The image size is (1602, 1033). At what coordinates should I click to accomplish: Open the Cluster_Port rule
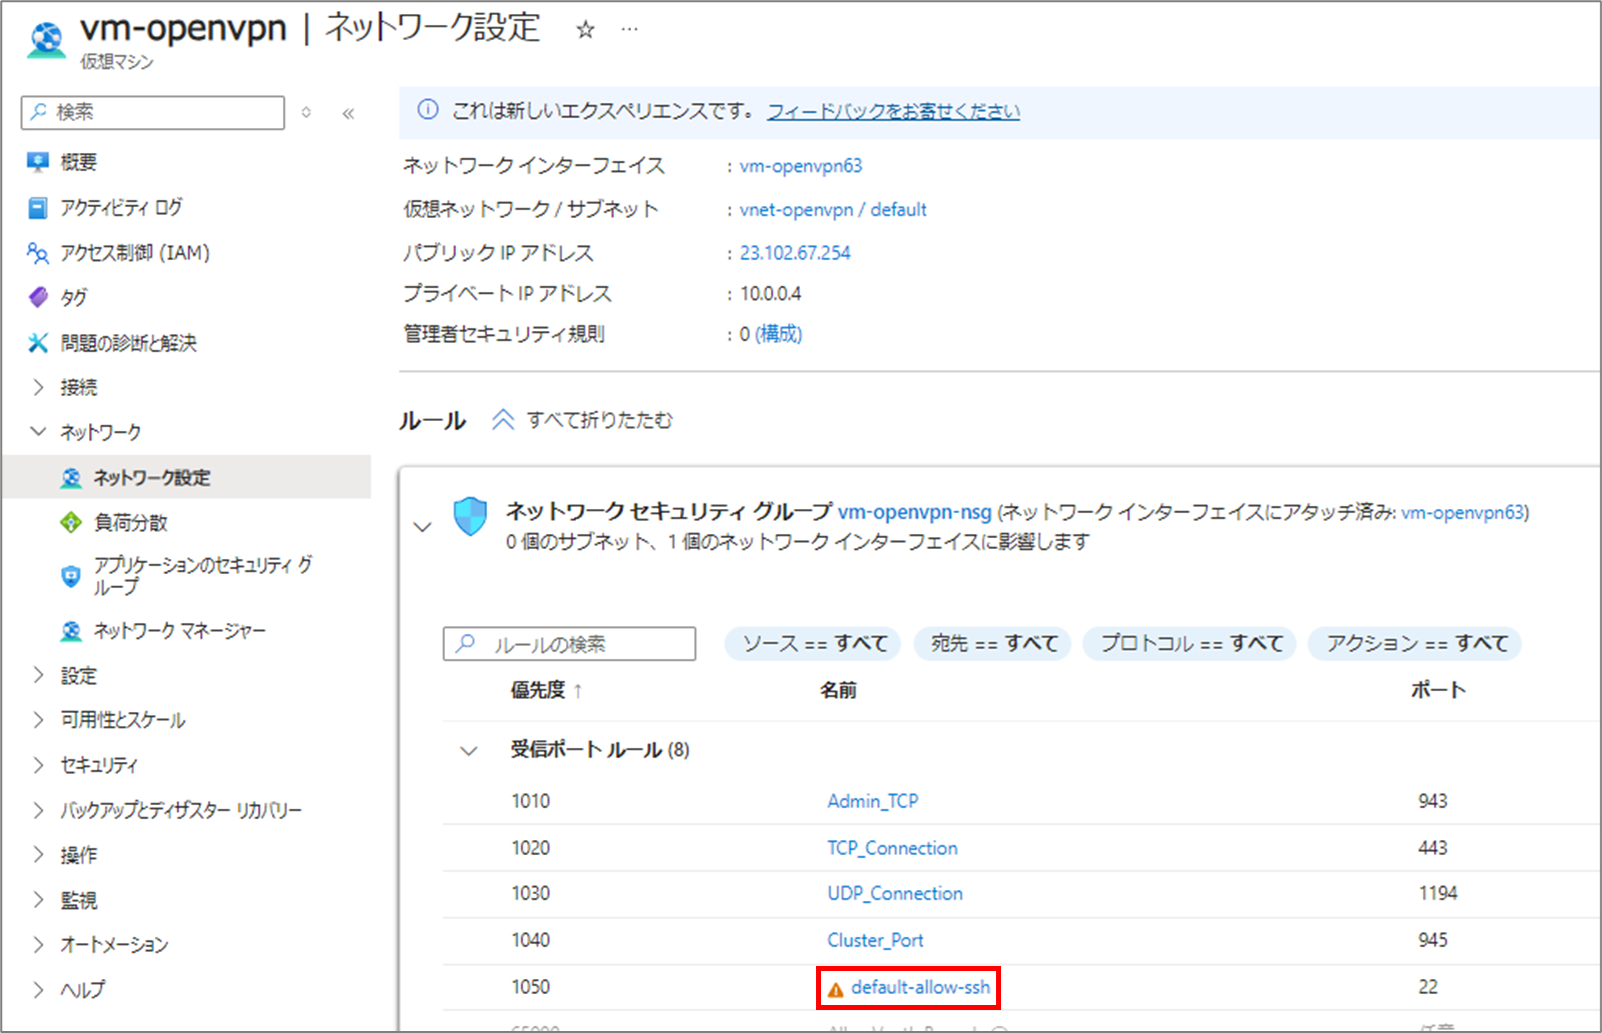tap(875, 941)
